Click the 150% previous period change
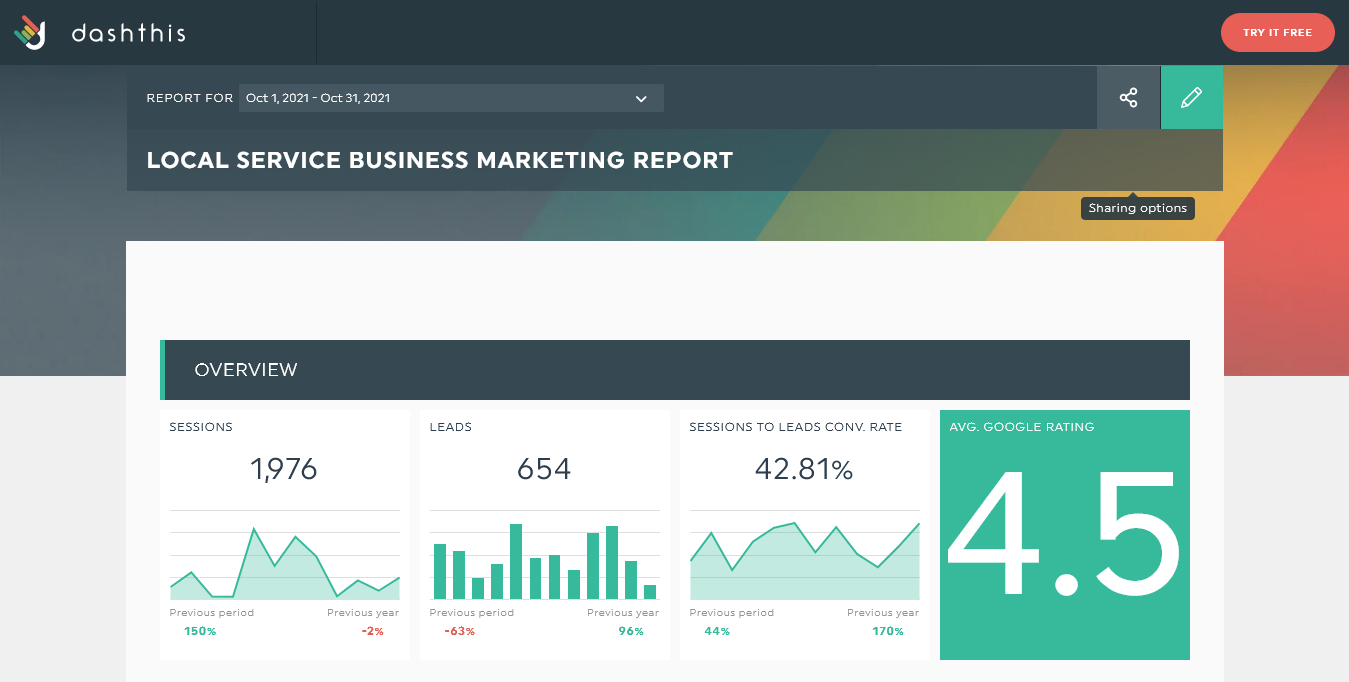Image resolution: width=1349 pixels, height=682 pixels. point(200,631)
